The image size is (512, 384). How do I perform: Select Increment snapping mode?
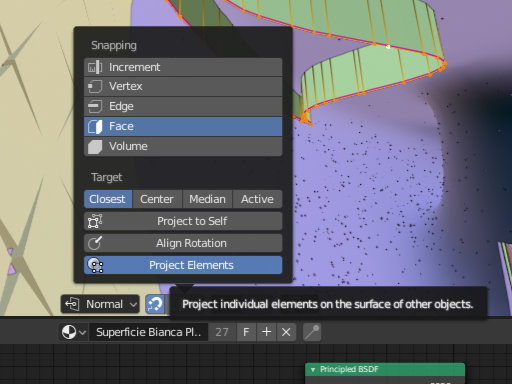(183, 67)
